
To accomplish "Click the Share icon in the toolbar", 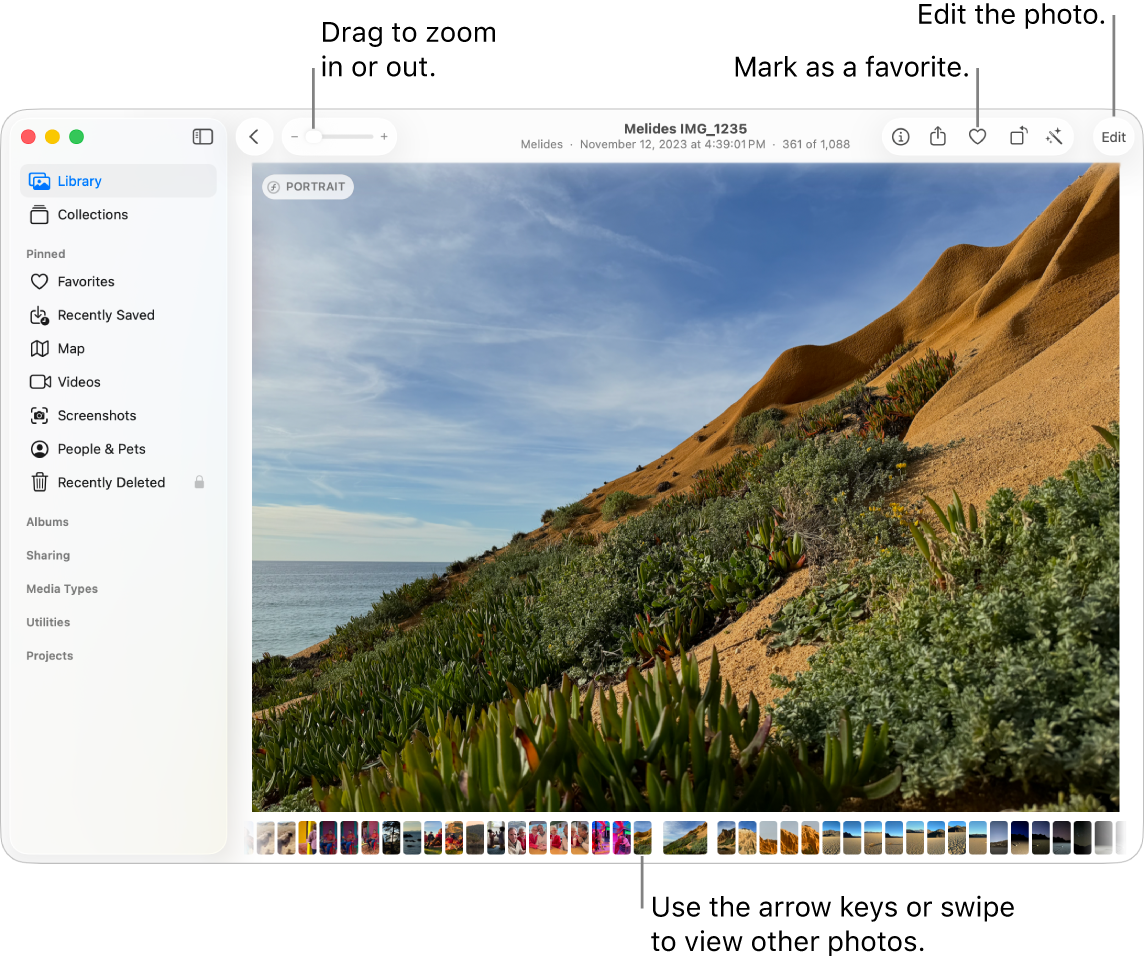I will coord(938,136).
